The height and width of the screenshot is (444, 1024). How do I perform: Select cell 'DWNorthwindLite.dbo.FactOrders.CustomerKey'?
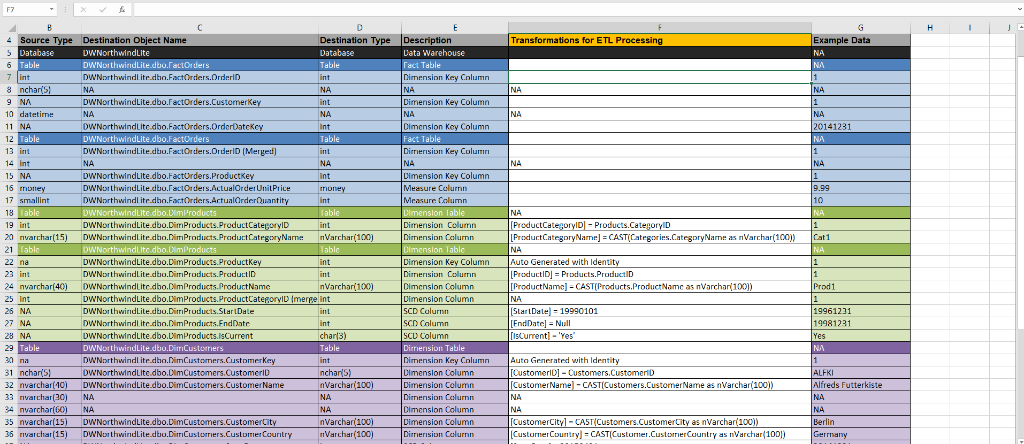200,102
